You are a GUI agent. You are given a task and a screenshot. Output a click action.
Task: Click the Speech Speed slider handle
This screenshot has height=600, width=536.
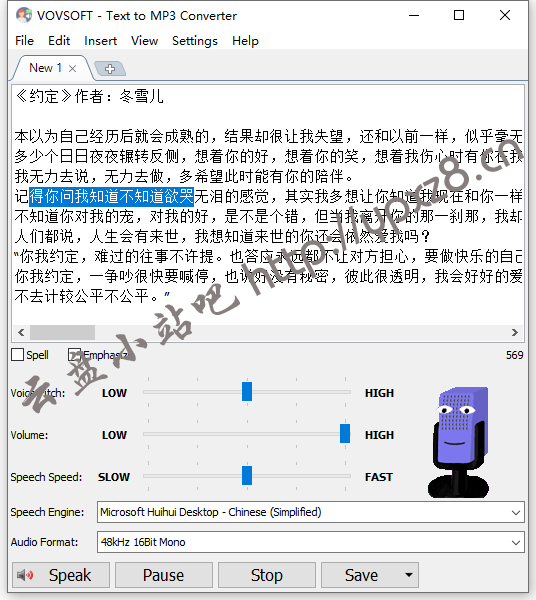(x=247, y=476)
